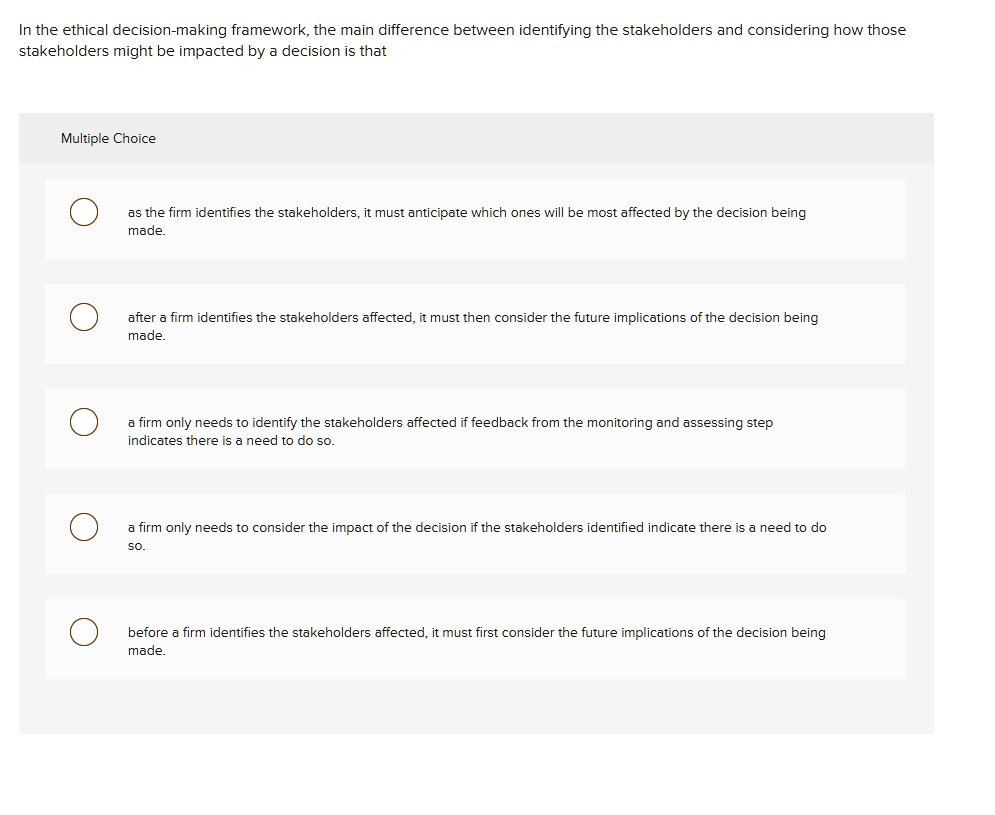Click the answer mentioning monitoring and assessing step

(450, 431)
